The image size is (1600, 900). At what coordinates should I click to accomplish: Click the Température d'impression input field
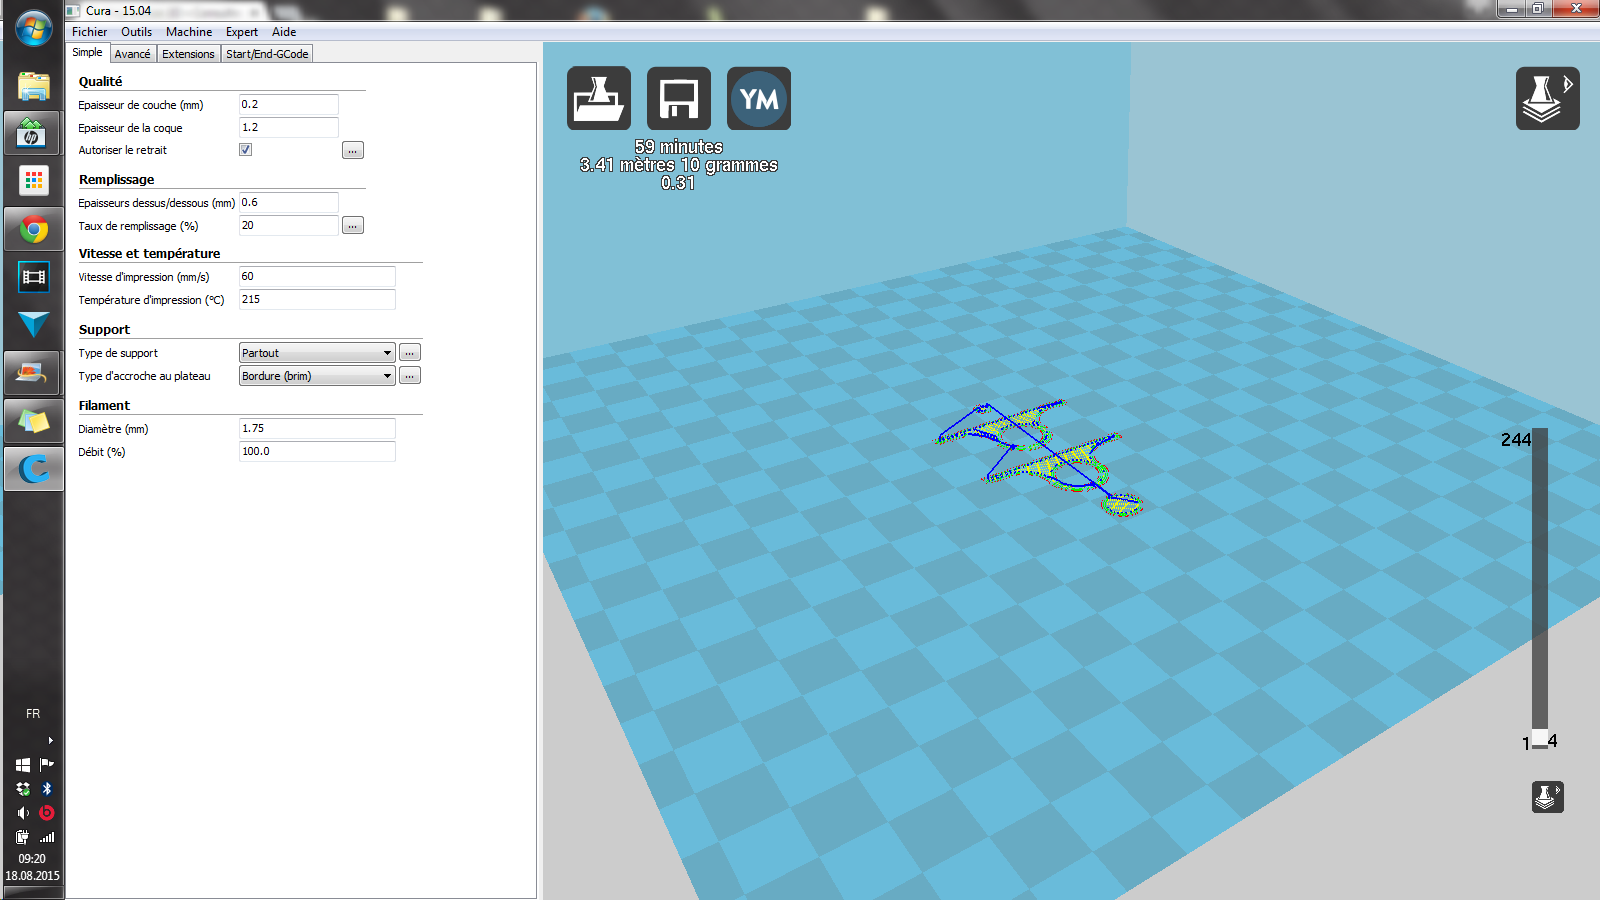(x=316, y=300)
